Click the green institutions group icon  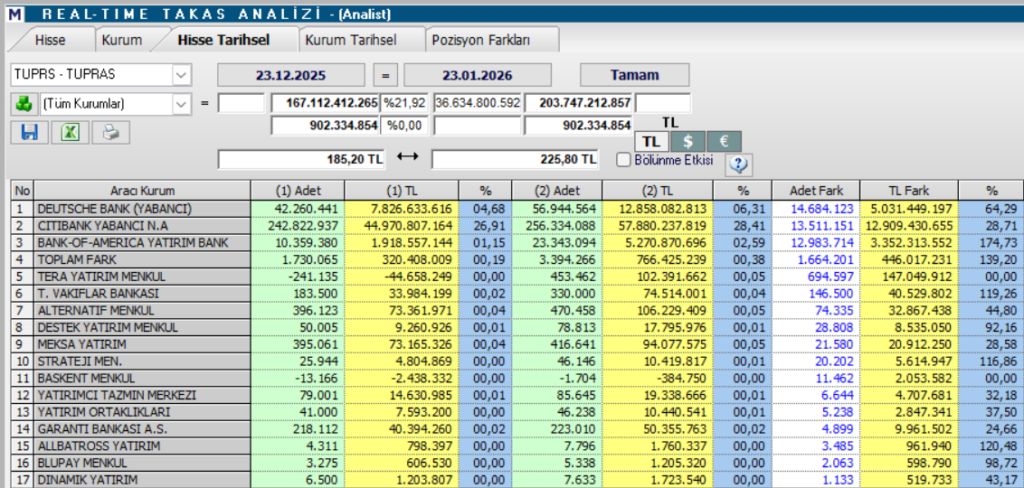23,103
